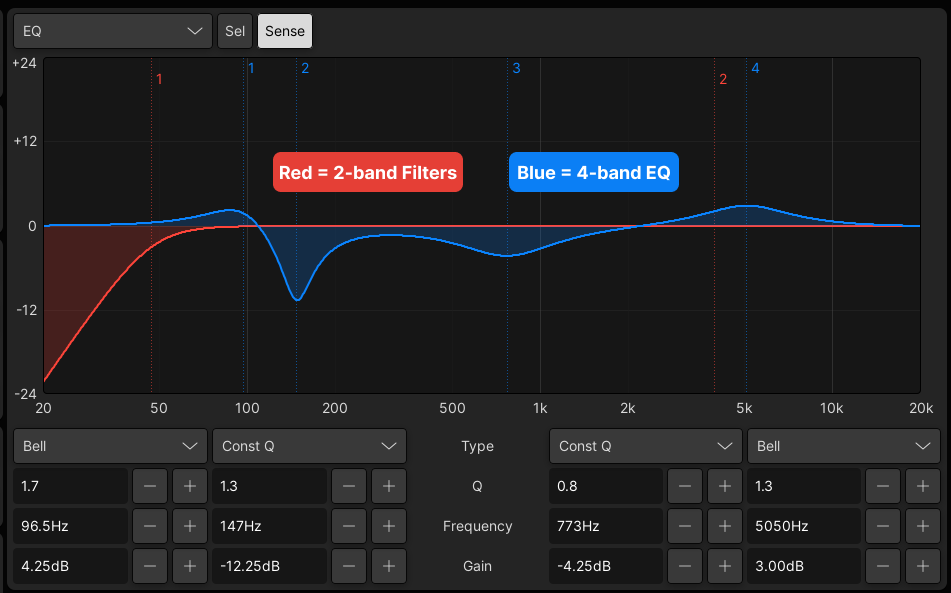The width and height of the screenshot is (951, 593).
Task: Open the EQ mode dropdown
Action: (113, 31)
